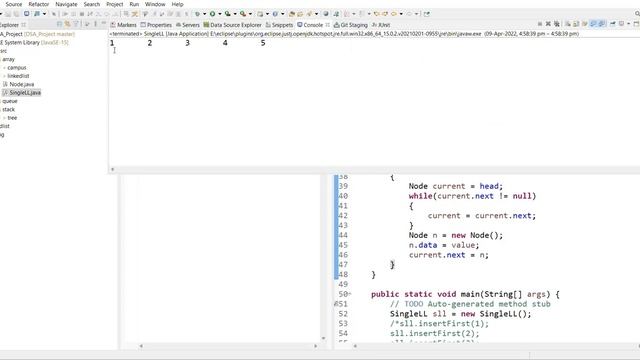Click the Last Edit Location toolbar icon
The height and width of the screenshot is (360, 640).
pos(376,14)
